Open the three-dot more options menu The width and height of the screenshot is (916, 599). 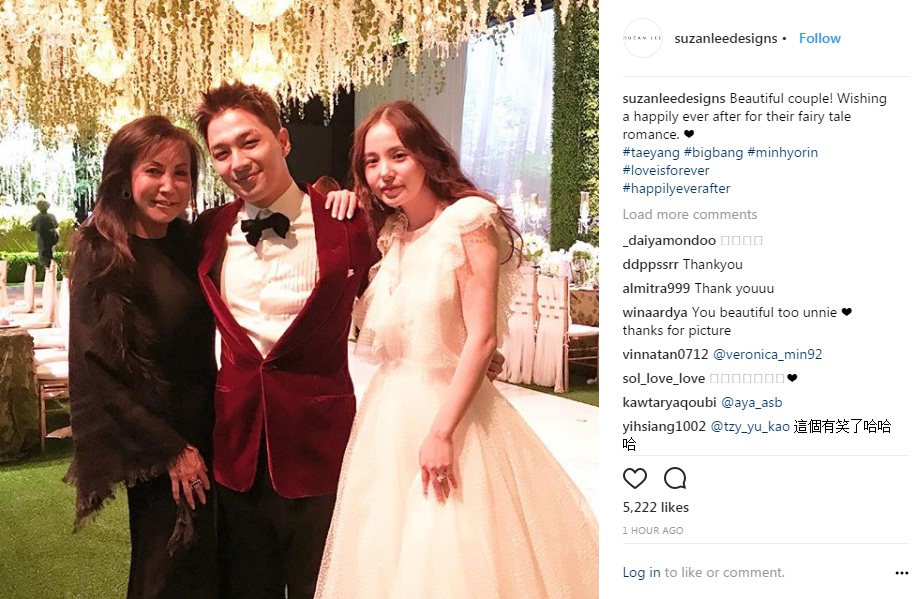click(901, 573)
